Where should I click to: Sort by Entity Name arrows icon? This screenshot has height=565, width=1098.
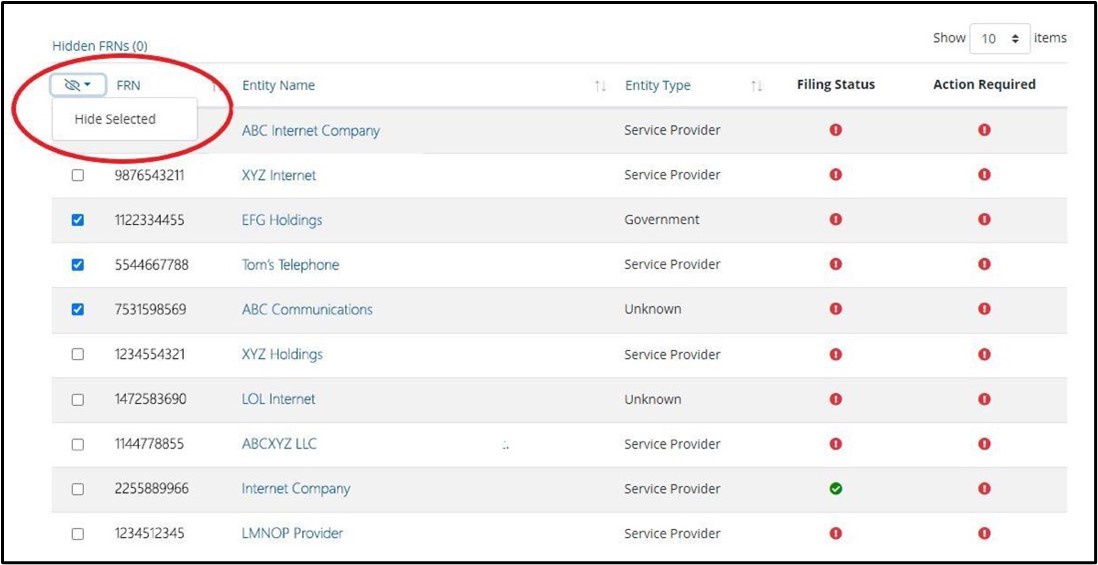600,86
